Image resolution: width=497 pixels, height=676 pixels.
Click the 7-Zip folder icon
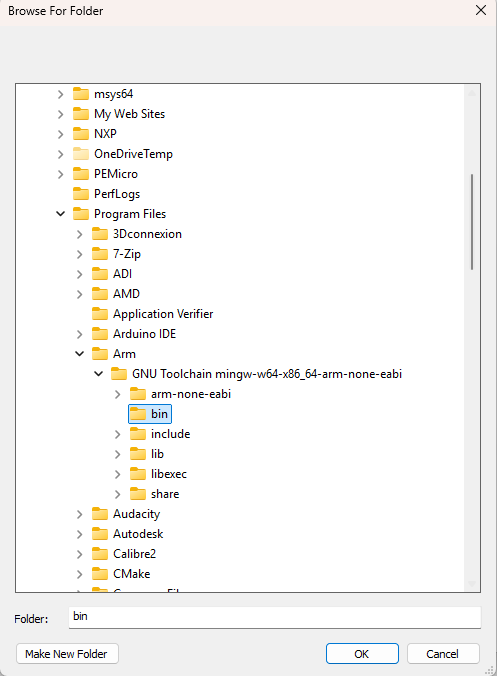point(100,254)
